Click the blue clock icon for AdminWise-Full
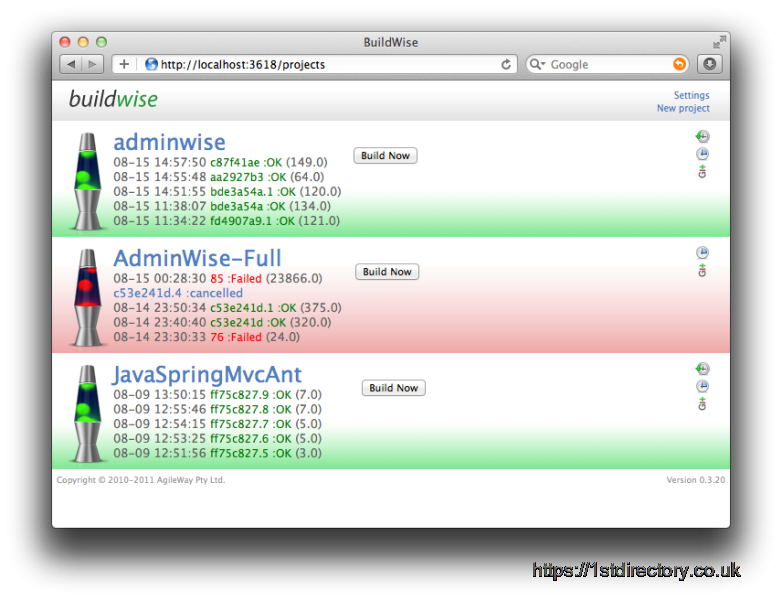This screenshot has width=782, height=600. tap(702, 252)
